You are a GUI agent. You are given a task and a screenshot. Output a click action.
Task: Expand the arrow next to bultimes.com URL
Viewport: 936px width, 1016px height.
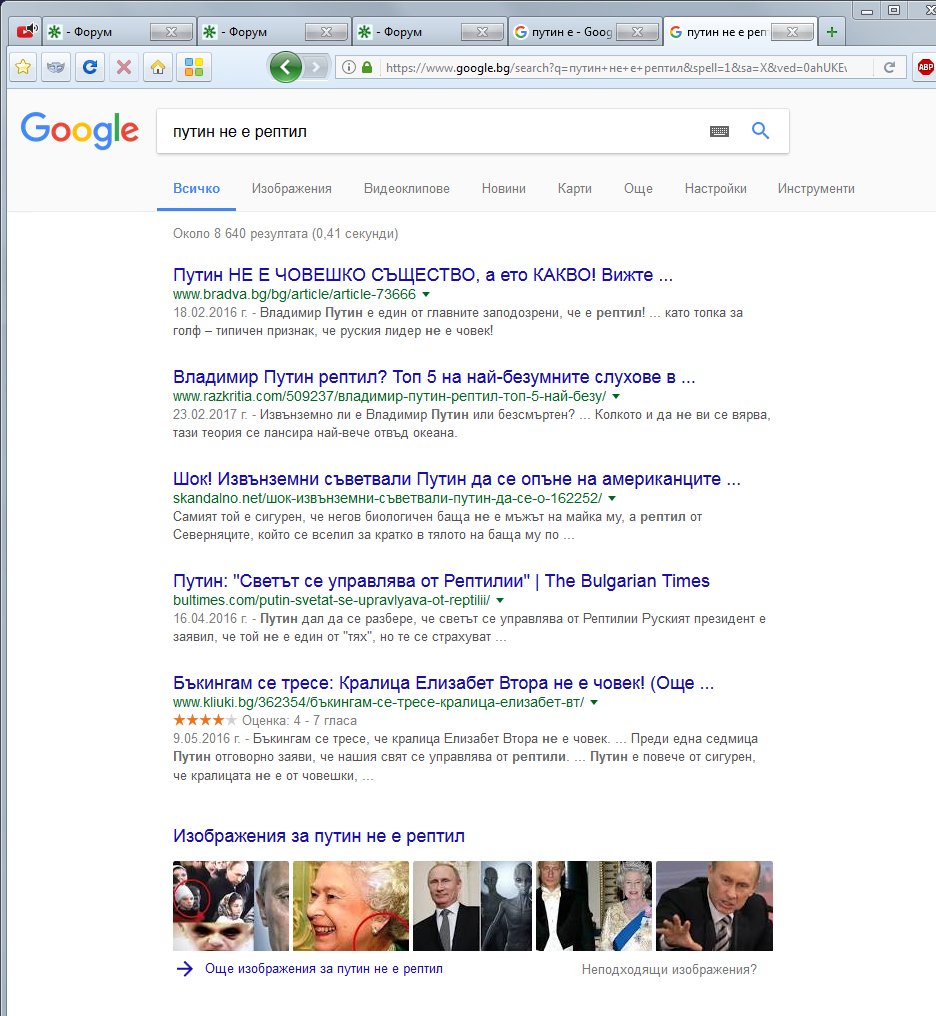tap(500, 601)
